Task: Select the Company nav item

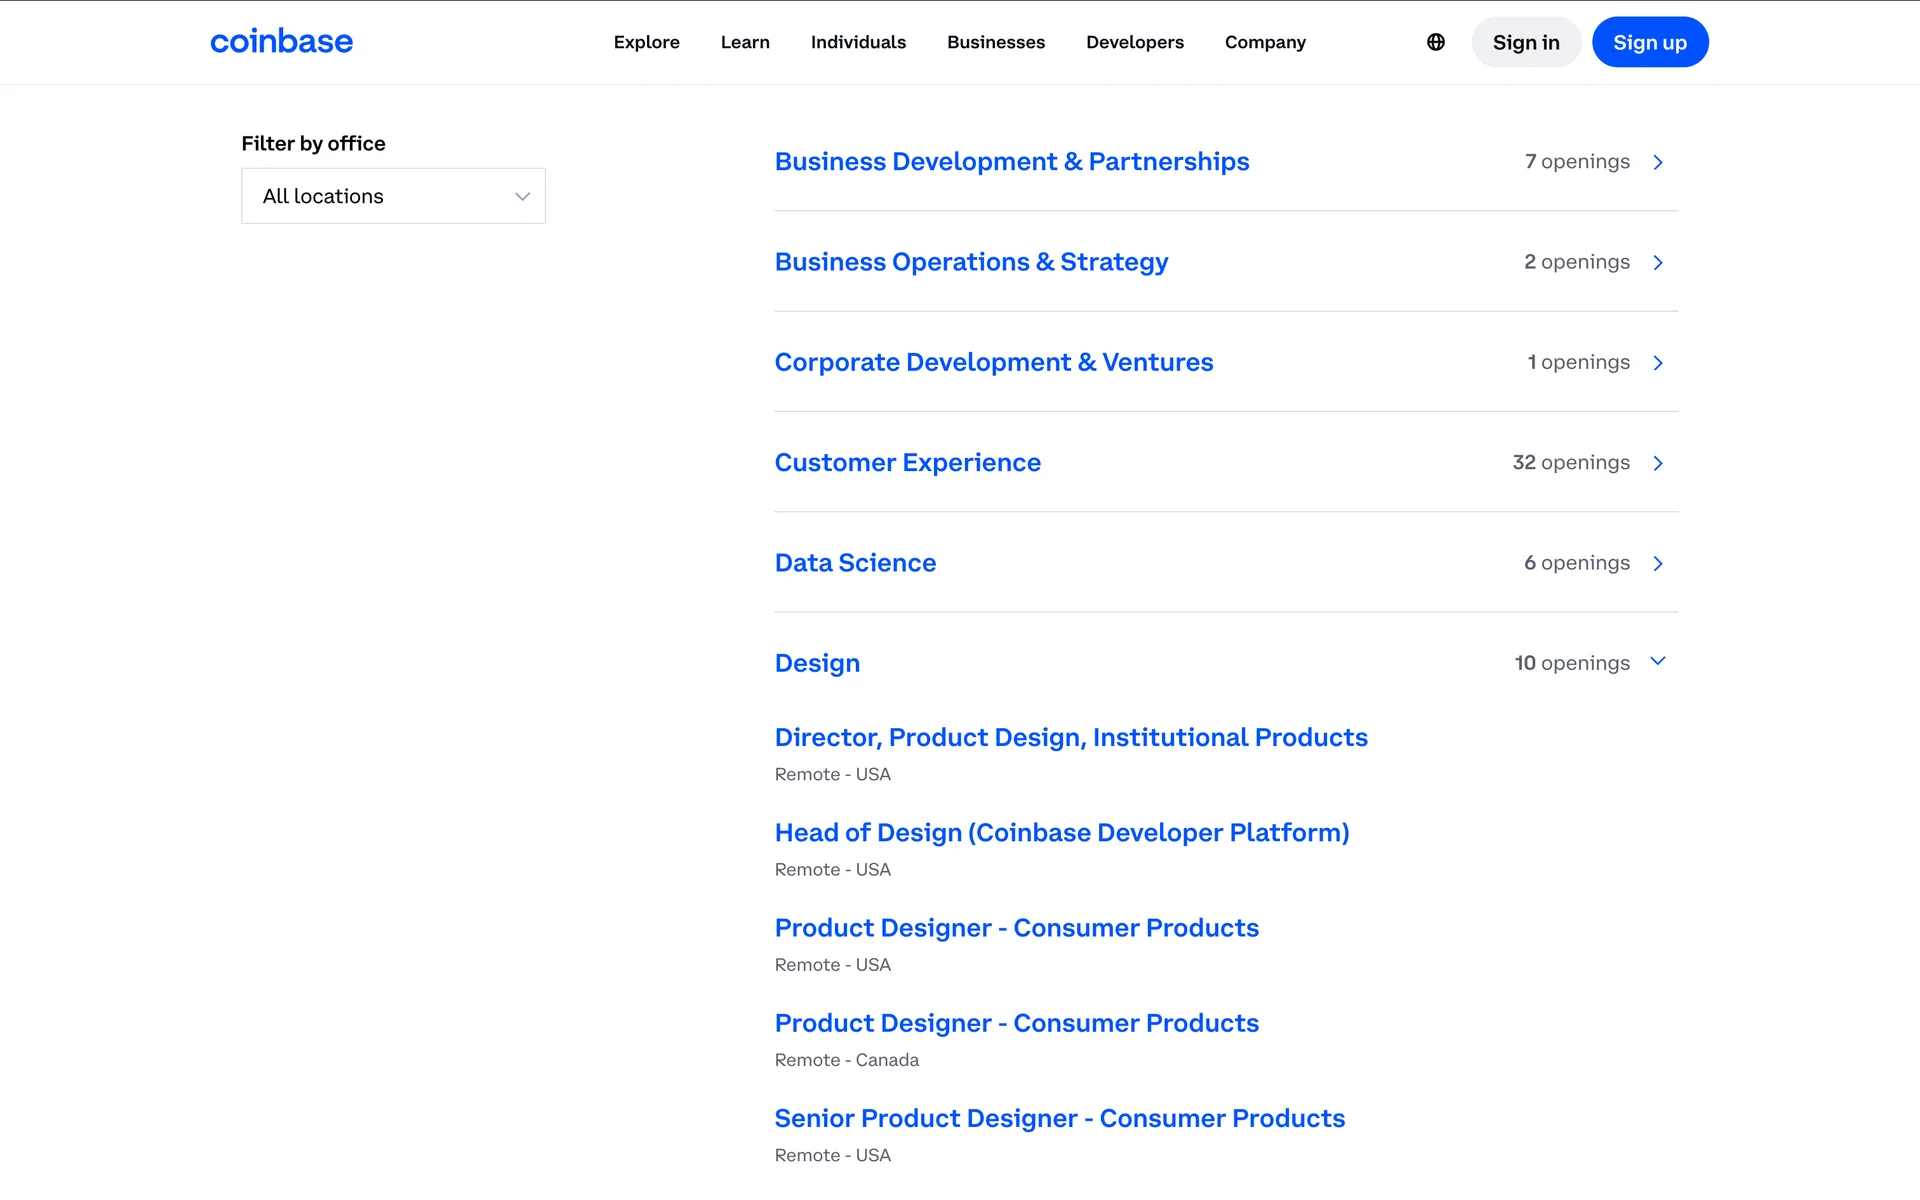Action: tap(1264, 42)
